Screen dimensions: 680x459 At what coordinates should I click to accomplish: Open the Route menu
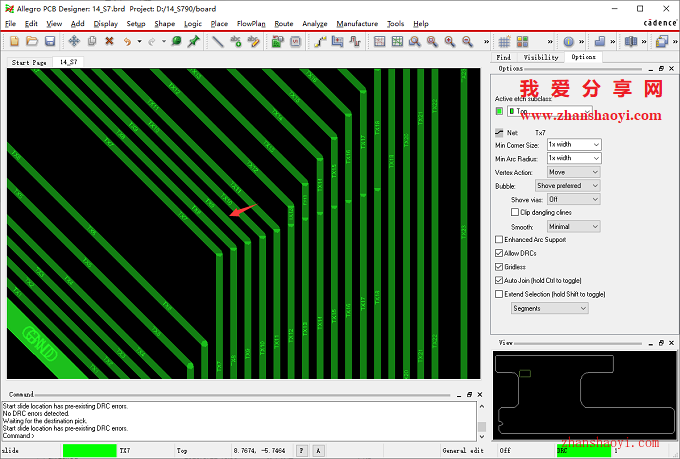coord(284,24)
